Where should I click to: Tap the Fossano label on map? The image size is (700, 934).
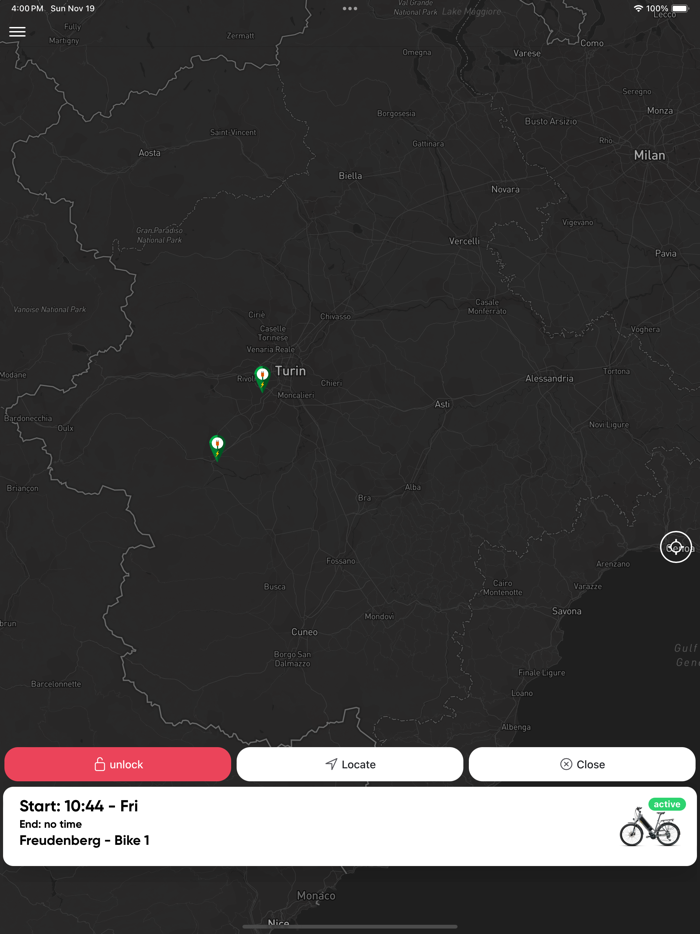pos(341,561)
